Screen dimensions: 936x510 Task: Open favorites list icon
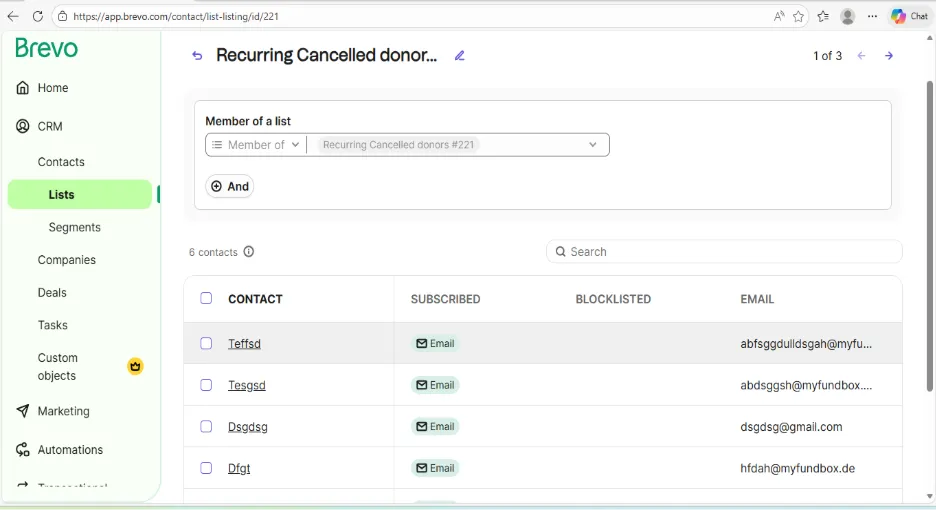[823, 17]
